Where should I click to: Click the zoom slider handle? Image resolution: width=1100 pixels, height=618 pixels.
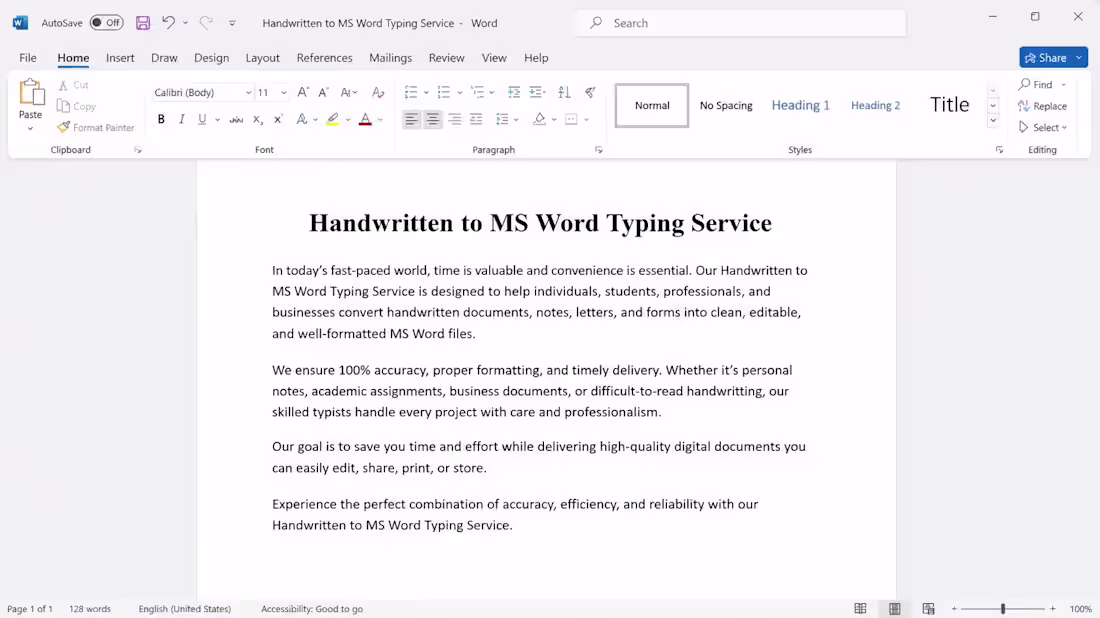point(1002,609)
